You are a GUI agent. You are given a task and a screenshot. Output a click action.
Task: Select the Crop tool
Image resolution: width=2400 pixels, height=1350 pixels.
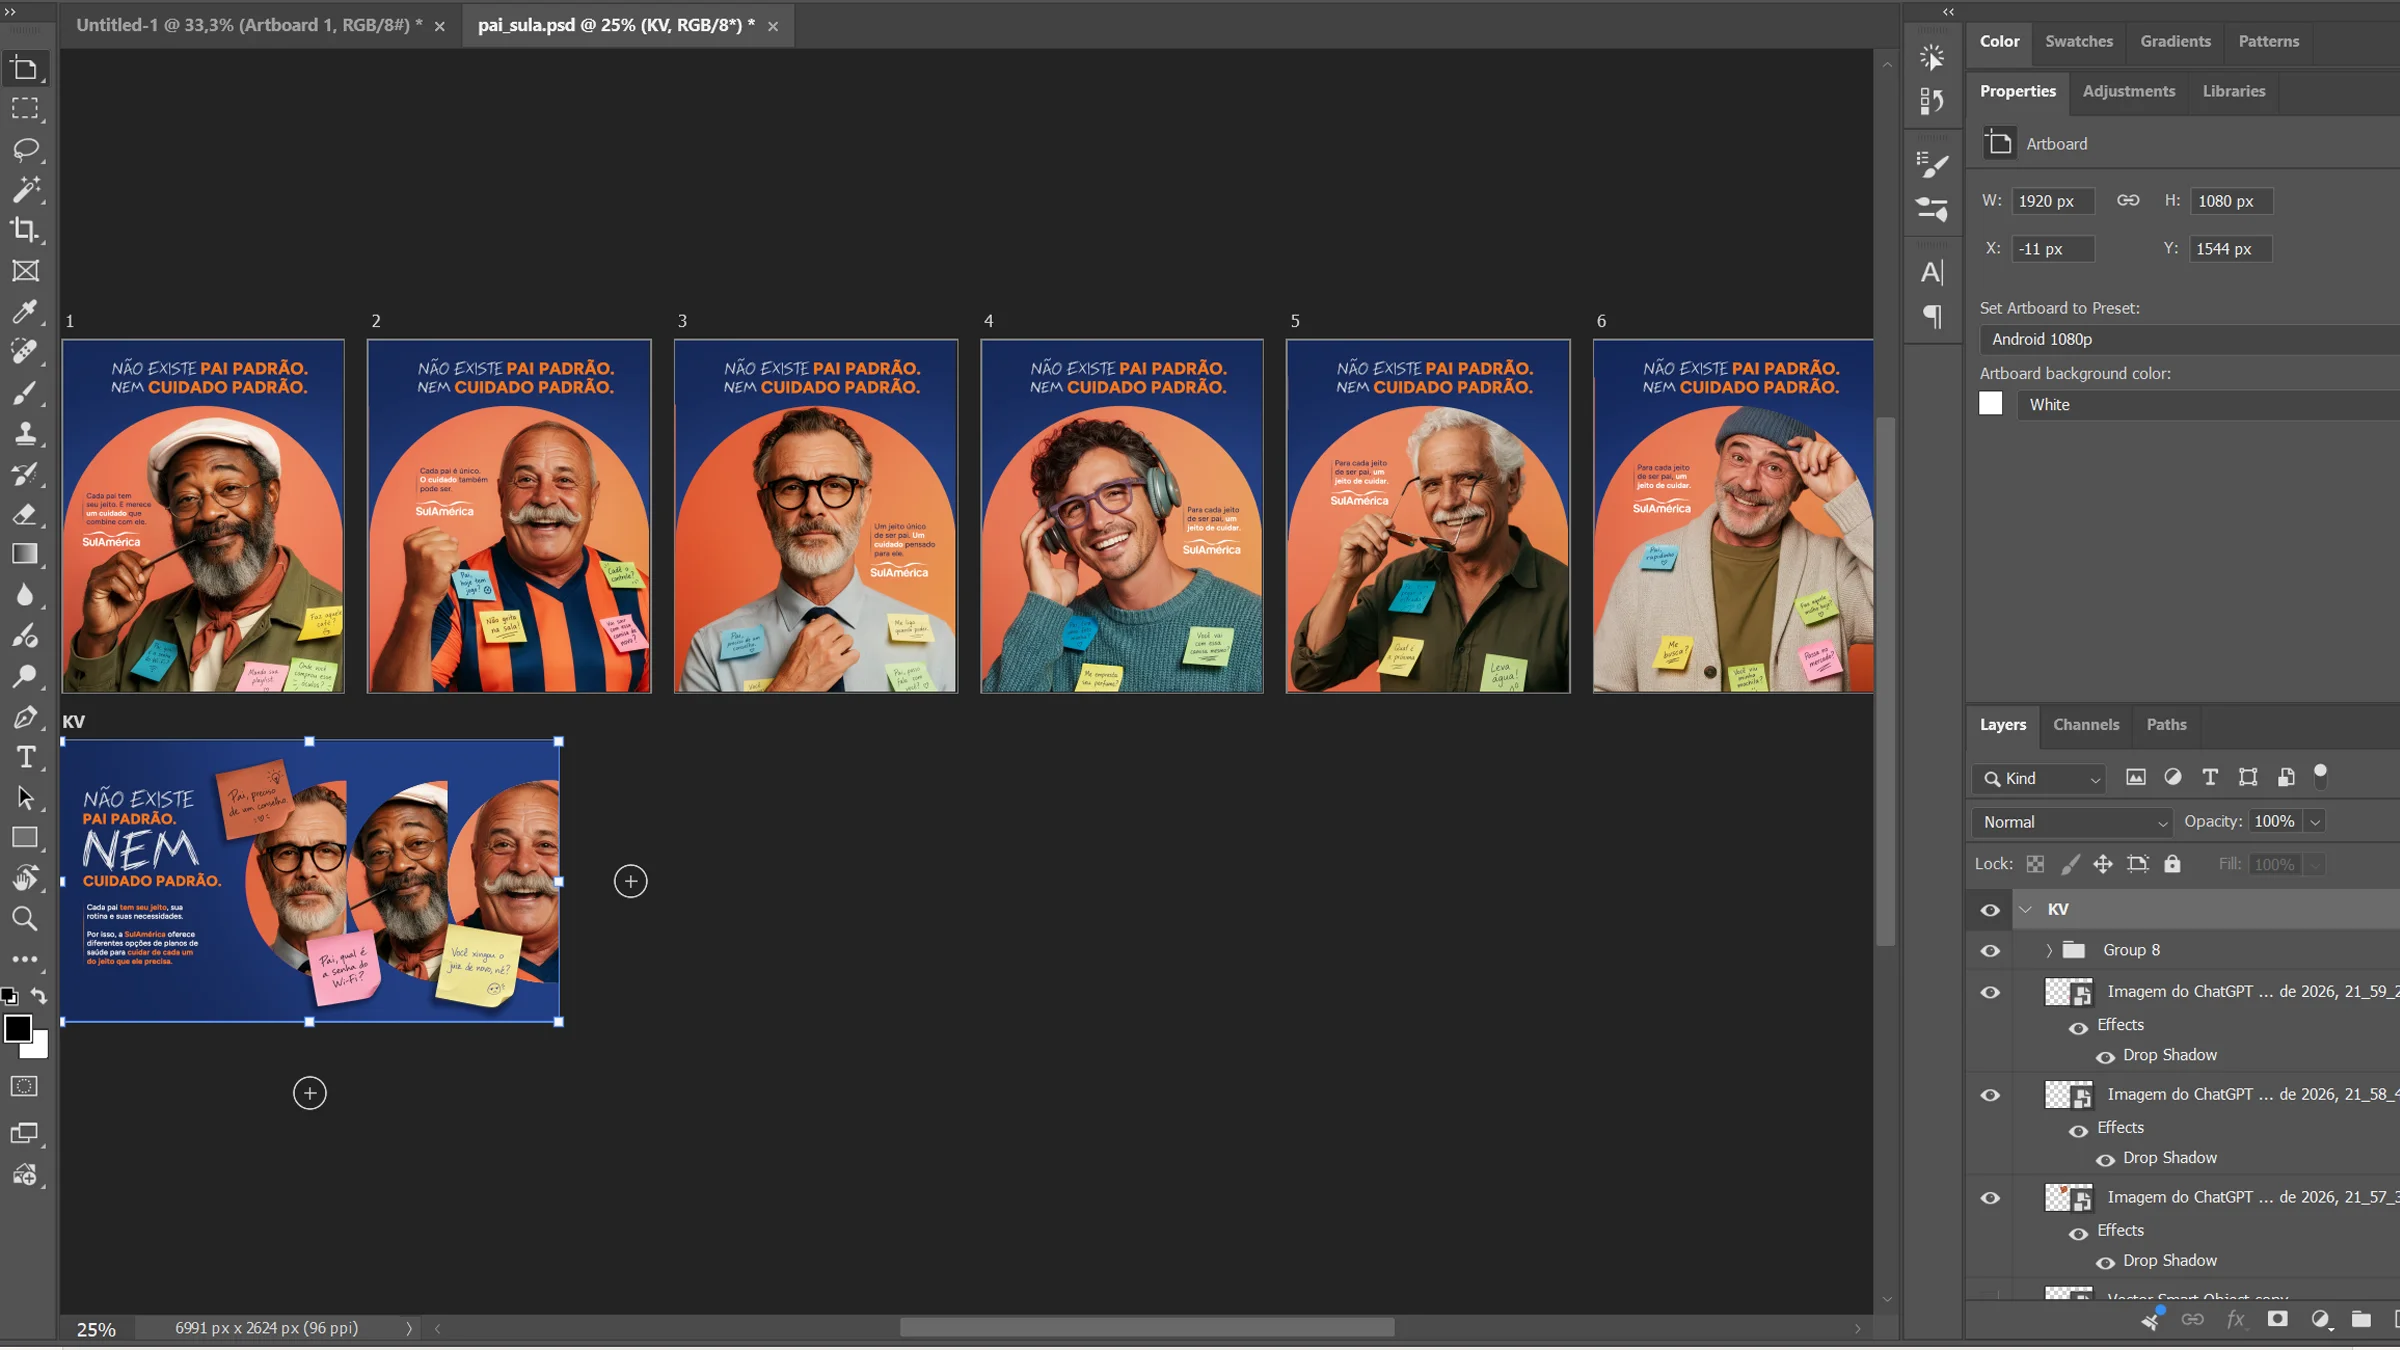pyautogui.click(x=25, y=230)
